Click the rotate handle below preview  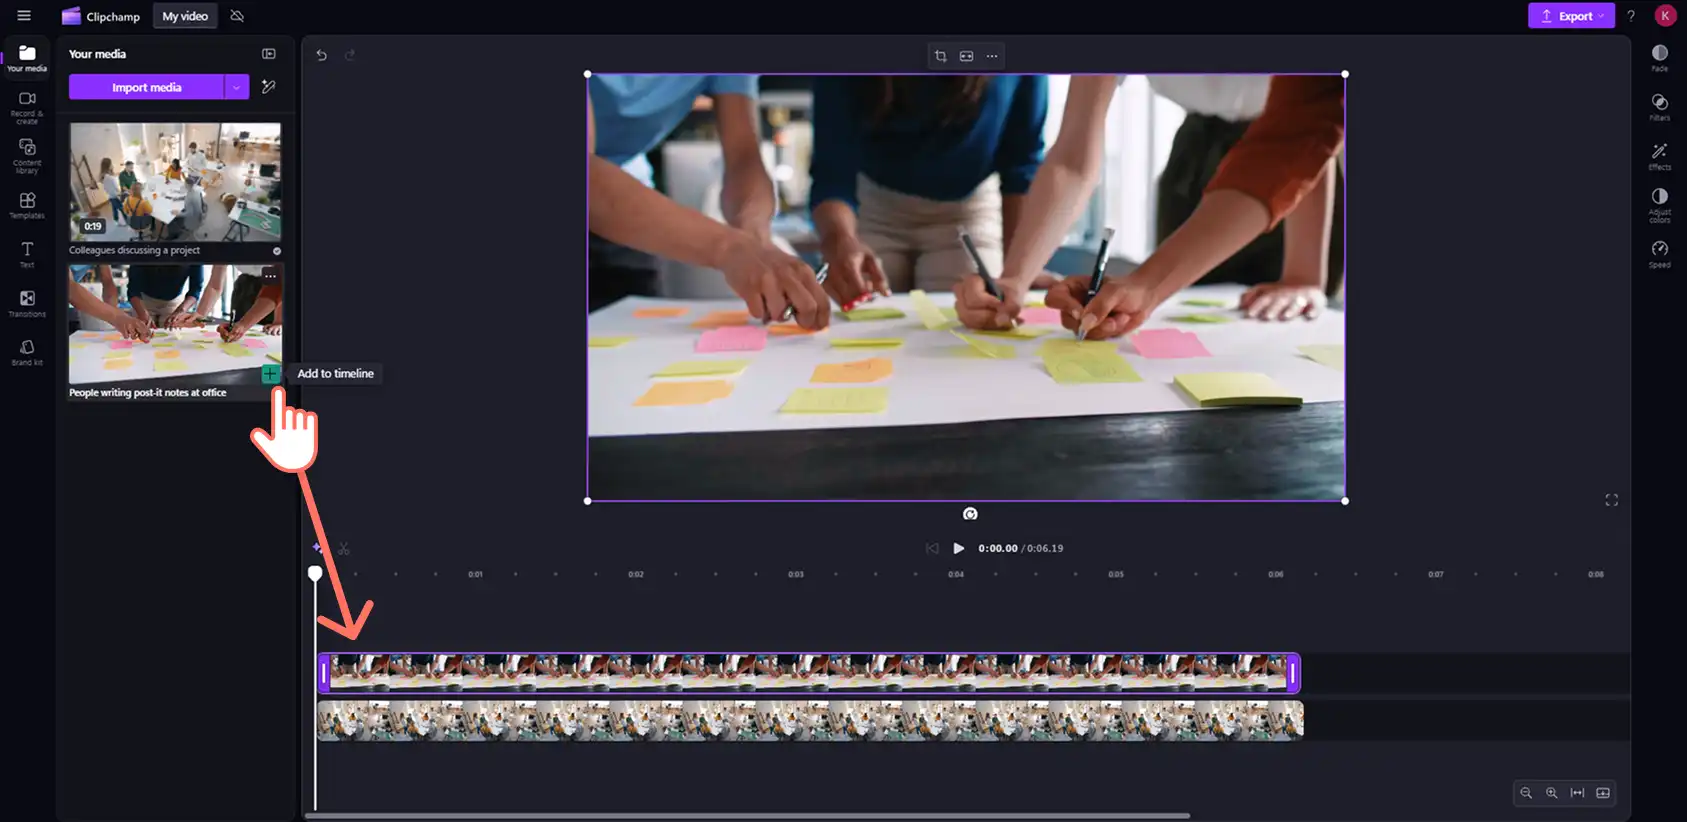(970, 514)
